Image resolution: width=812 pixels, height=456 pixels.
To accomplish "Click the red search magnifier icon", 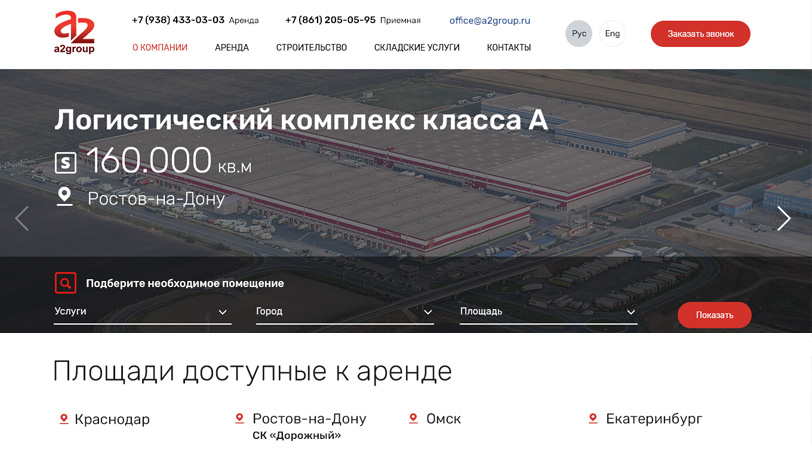I will [x=66, y=283].
